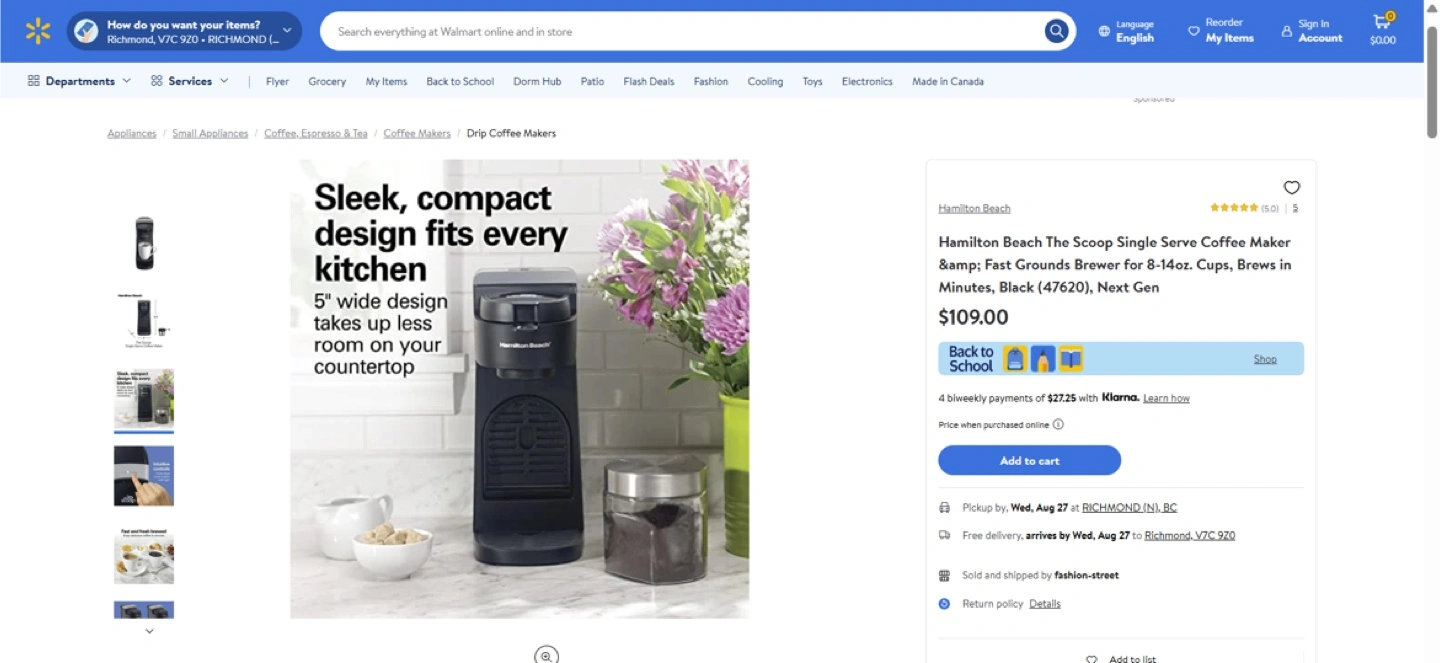Change language via the globe icon
The width and height of the screenshot is (1440, 663).
pos(1104,31)
